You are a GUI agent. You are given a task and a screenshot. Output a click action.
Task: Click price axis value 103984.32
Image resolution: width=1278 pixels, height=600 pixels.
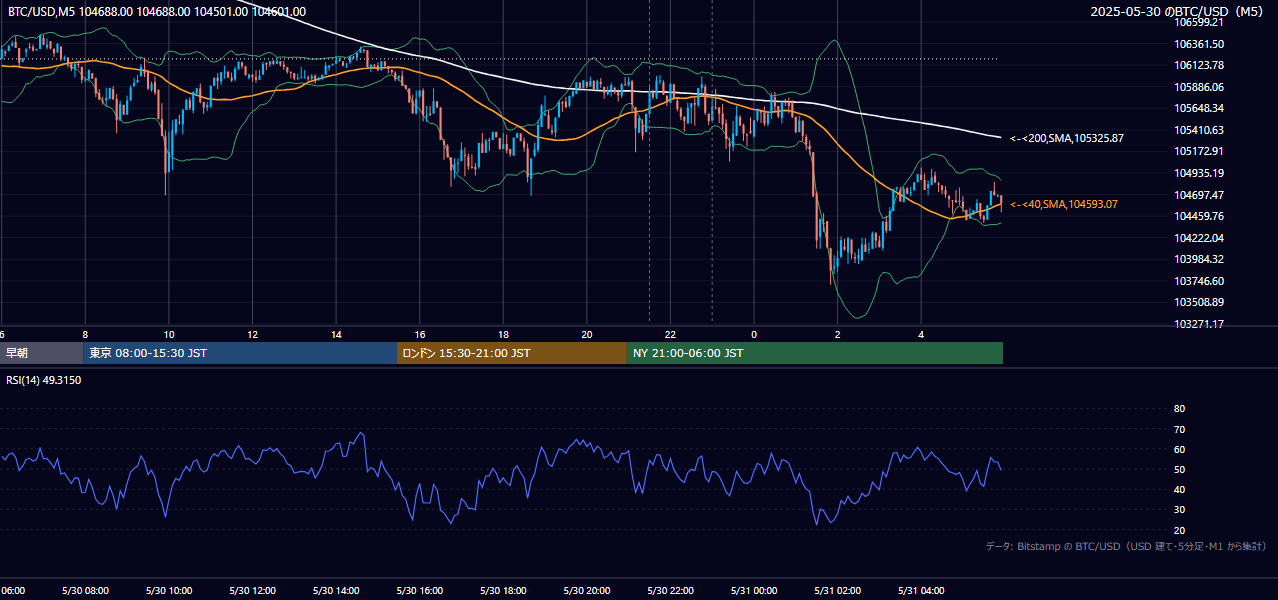click(1198, 259)
